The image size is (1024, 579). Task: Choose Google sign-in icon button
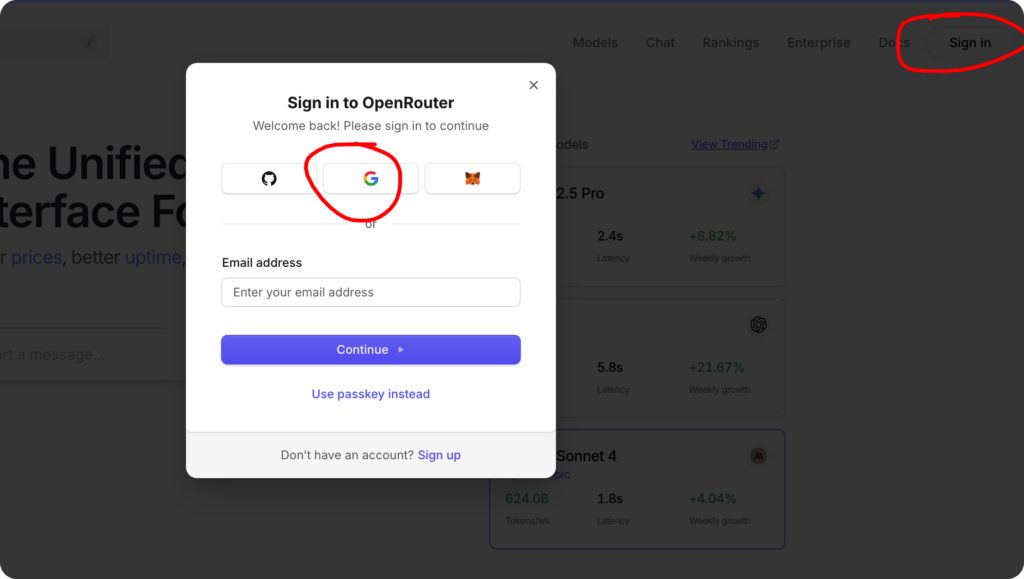point(371,179)
